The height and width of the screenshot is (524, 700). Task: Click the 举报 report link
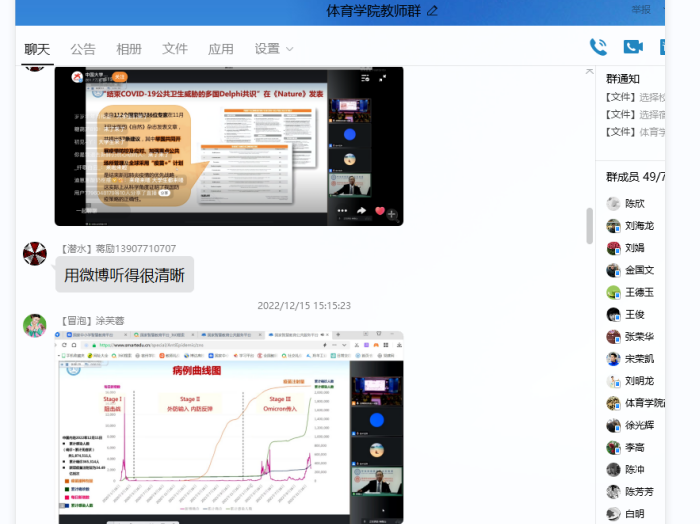point(640,10)
